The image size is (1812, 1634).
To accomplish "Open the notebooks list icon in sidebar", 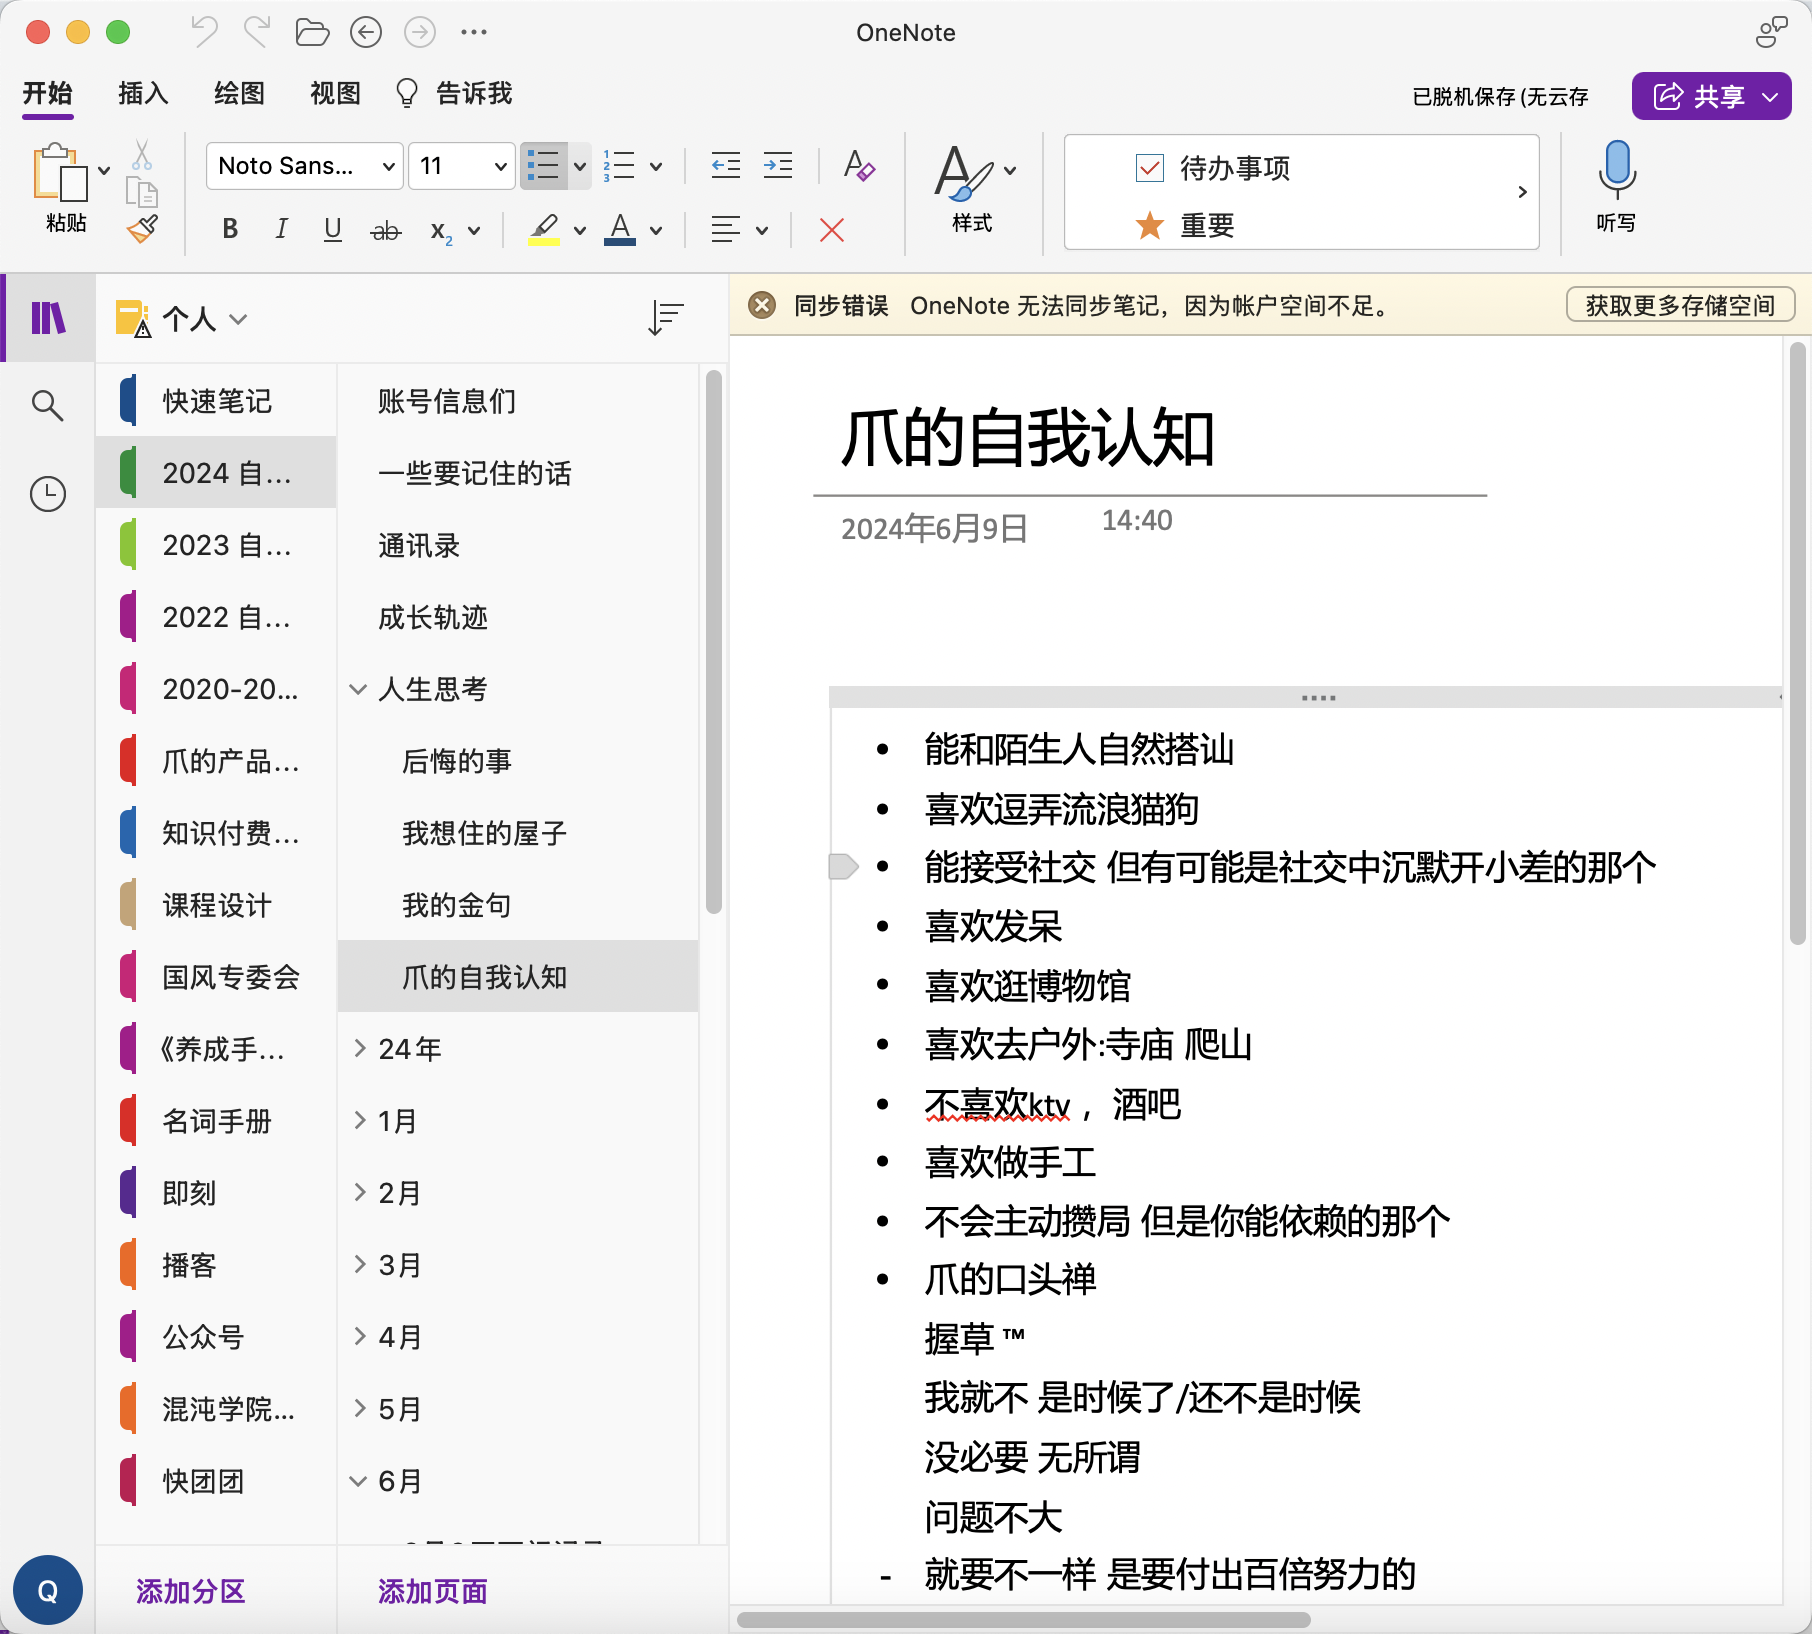I will pos(48,318).
